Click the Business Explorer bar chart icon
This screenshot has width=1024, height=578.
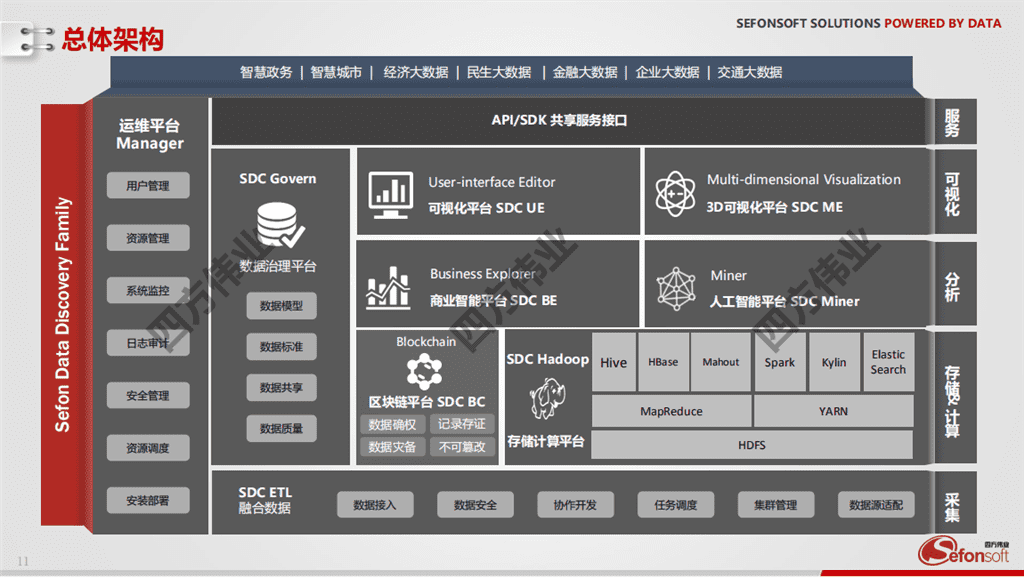coord(389,287)
